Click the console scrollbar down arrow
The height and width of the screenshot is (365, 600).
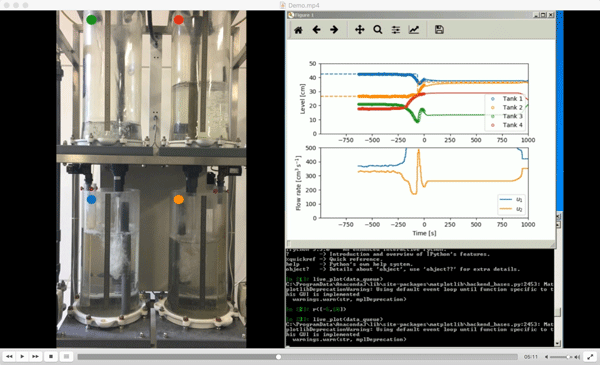[x=558, y=344]
